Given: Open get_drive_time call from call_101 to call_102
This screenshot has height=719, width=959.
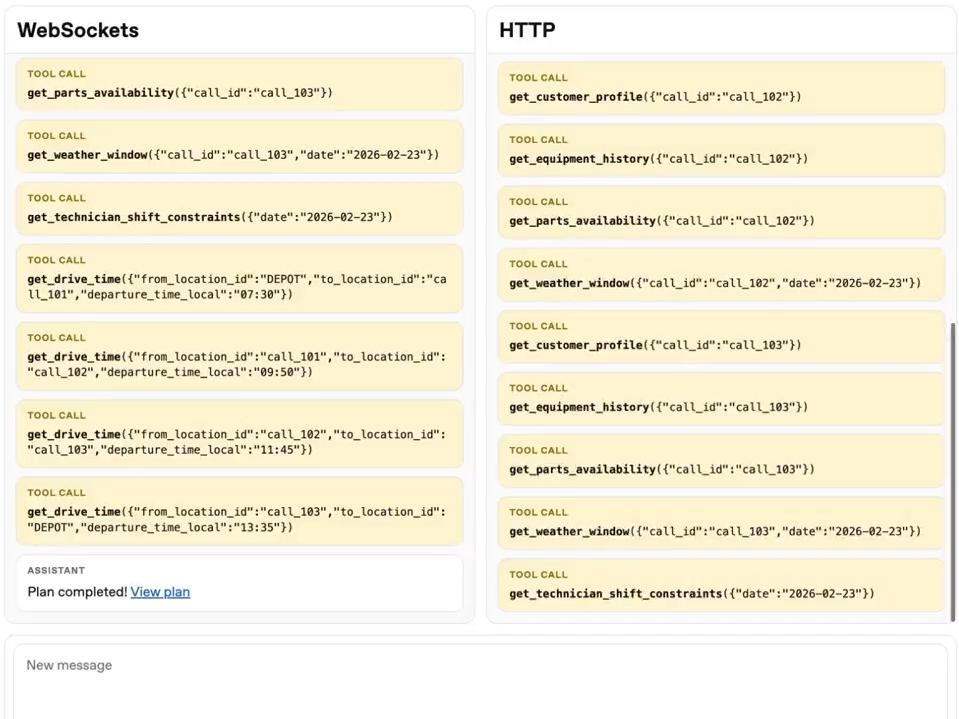Looking at the screenshot, I should pyautogui.click(x=239, y=355).
